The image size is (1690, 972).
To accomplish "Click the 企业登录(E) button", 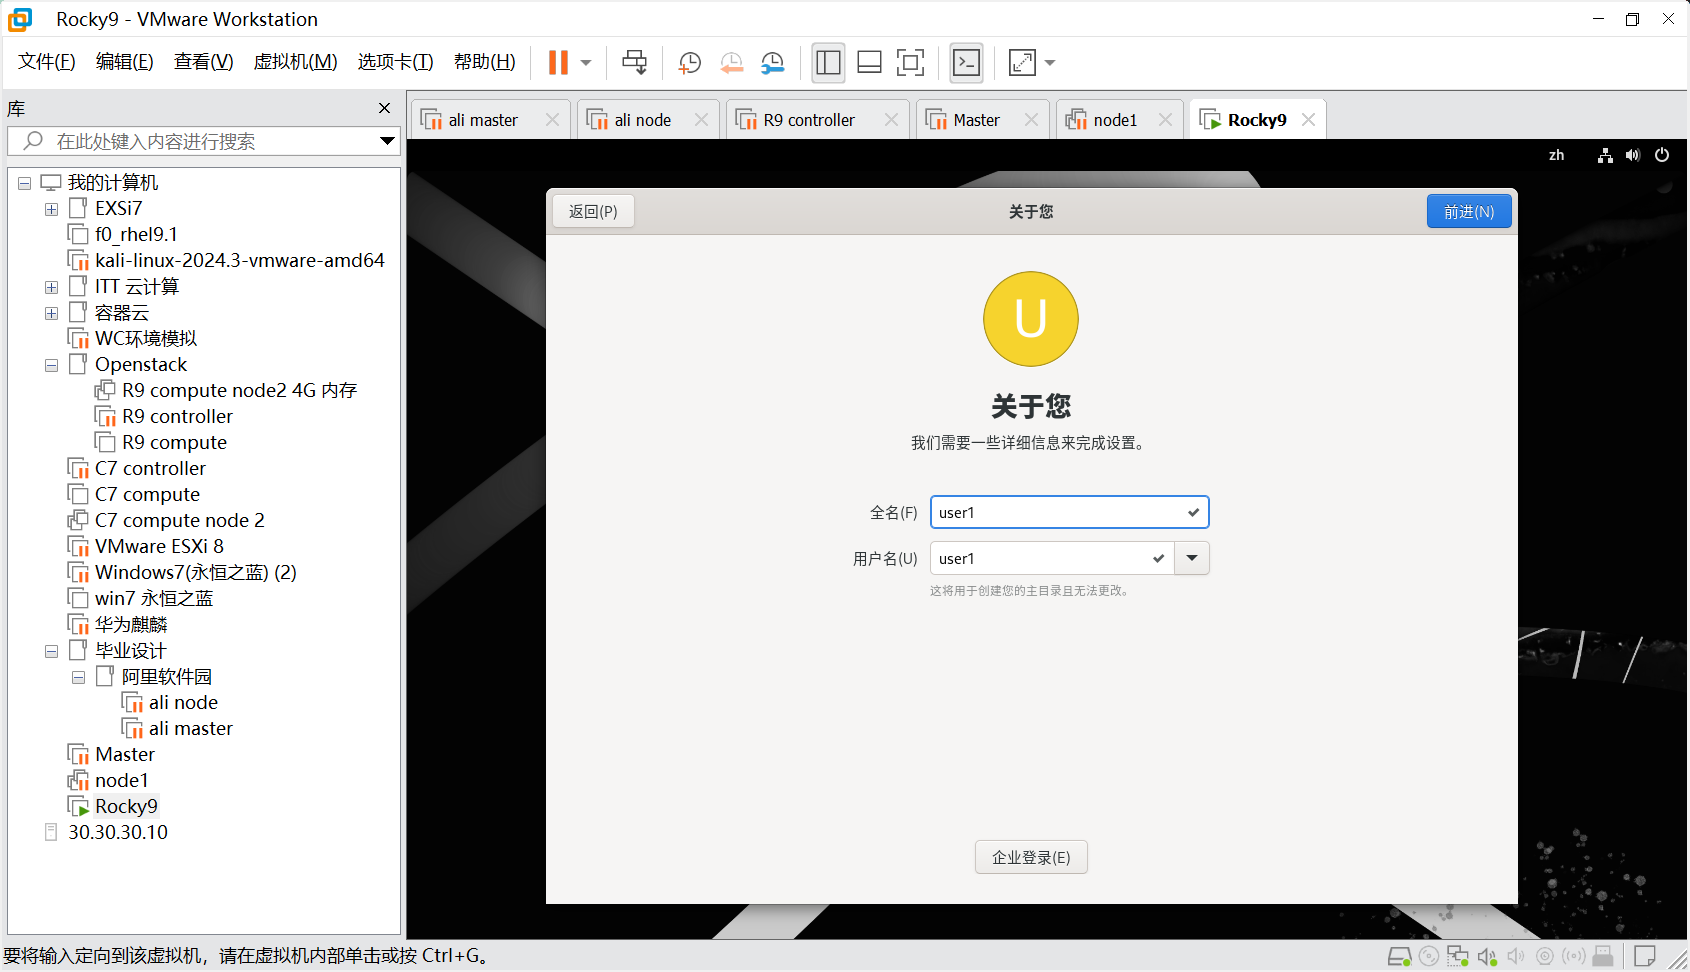I will (x=1031, y=857).
